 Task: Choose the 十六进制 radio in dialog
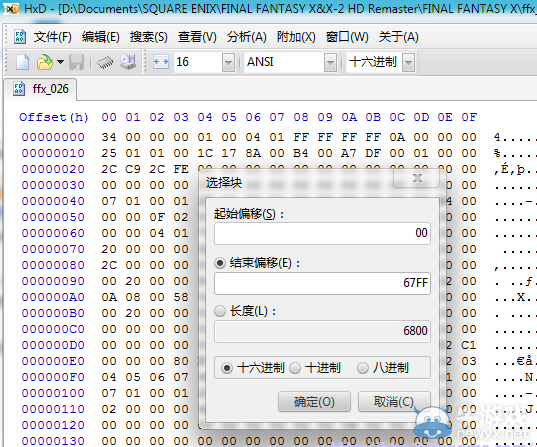tap(226, 368)
